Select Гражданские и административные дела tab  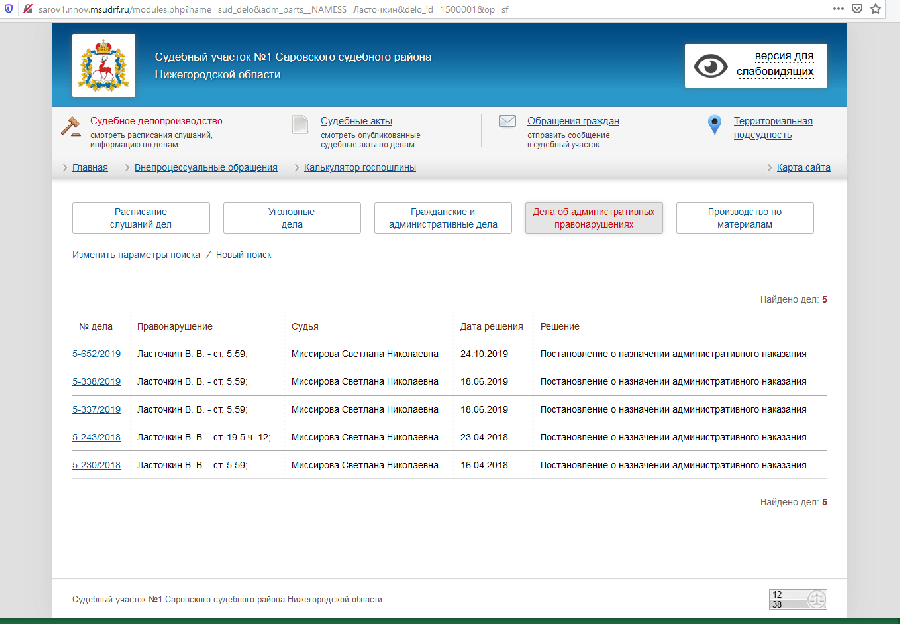pos(443,218)
